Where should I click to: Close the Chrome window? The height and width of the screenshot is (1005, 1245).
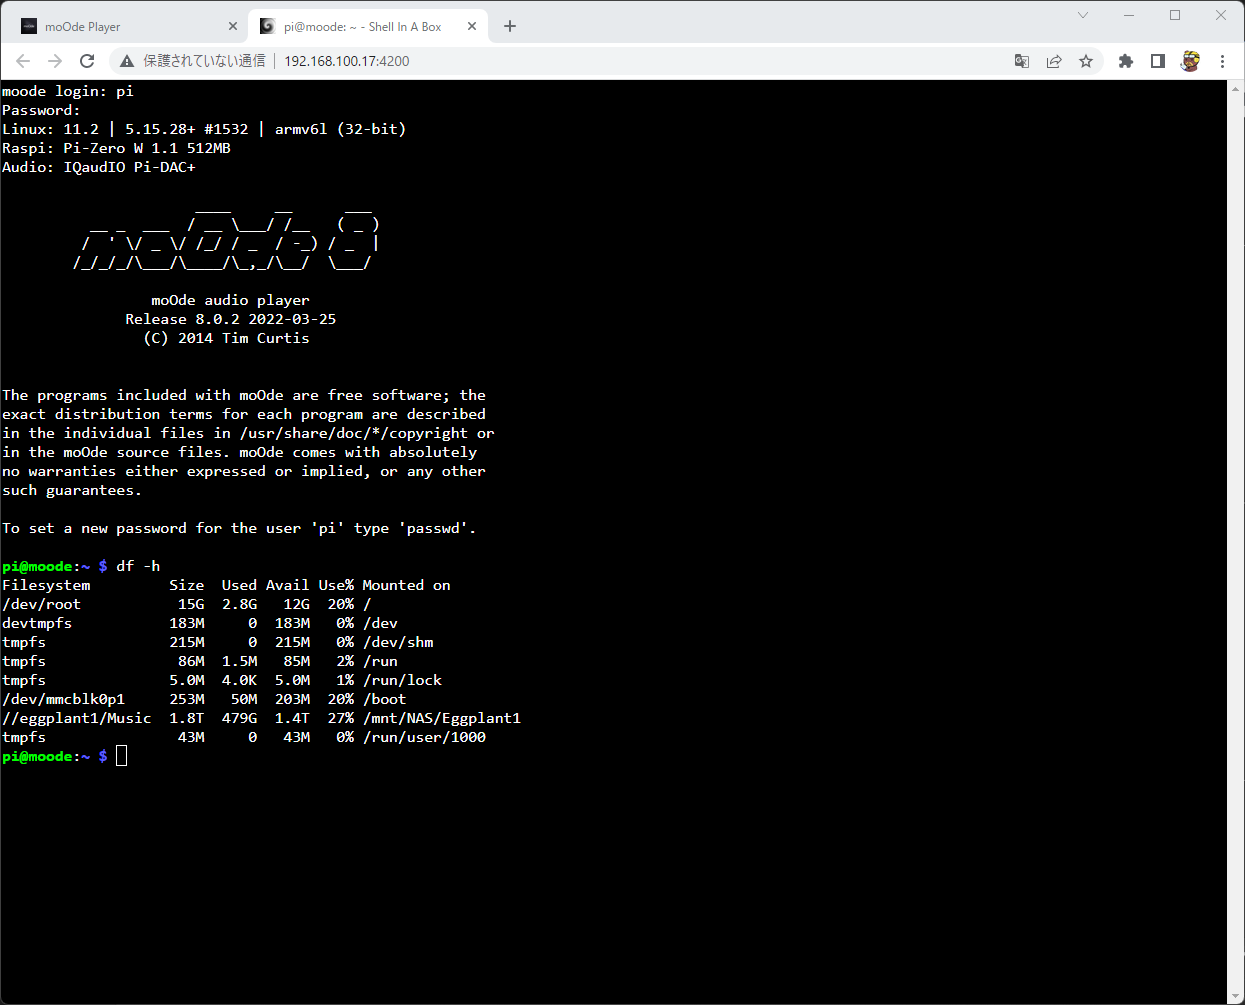pos(1221,15)
